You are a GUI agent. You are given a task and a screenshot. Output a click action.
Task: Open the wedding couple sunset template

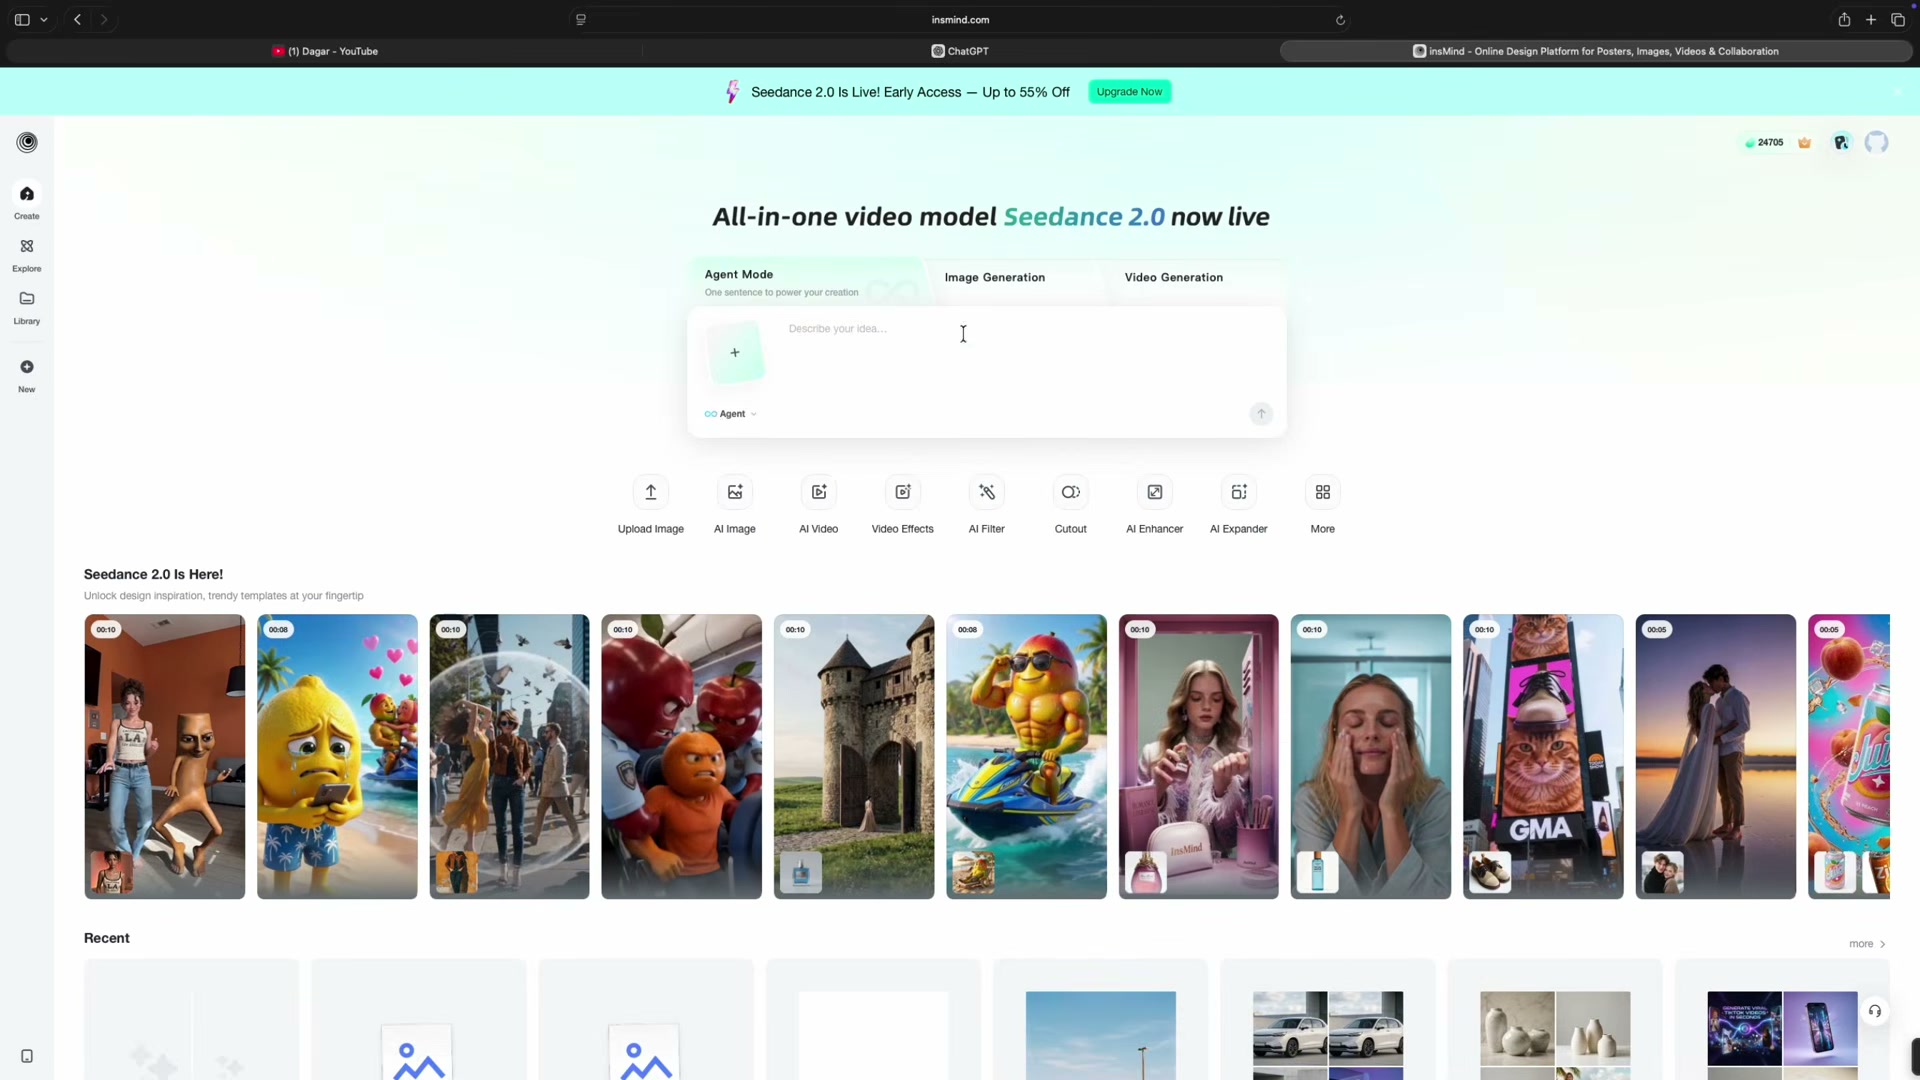coord(1715,757)
